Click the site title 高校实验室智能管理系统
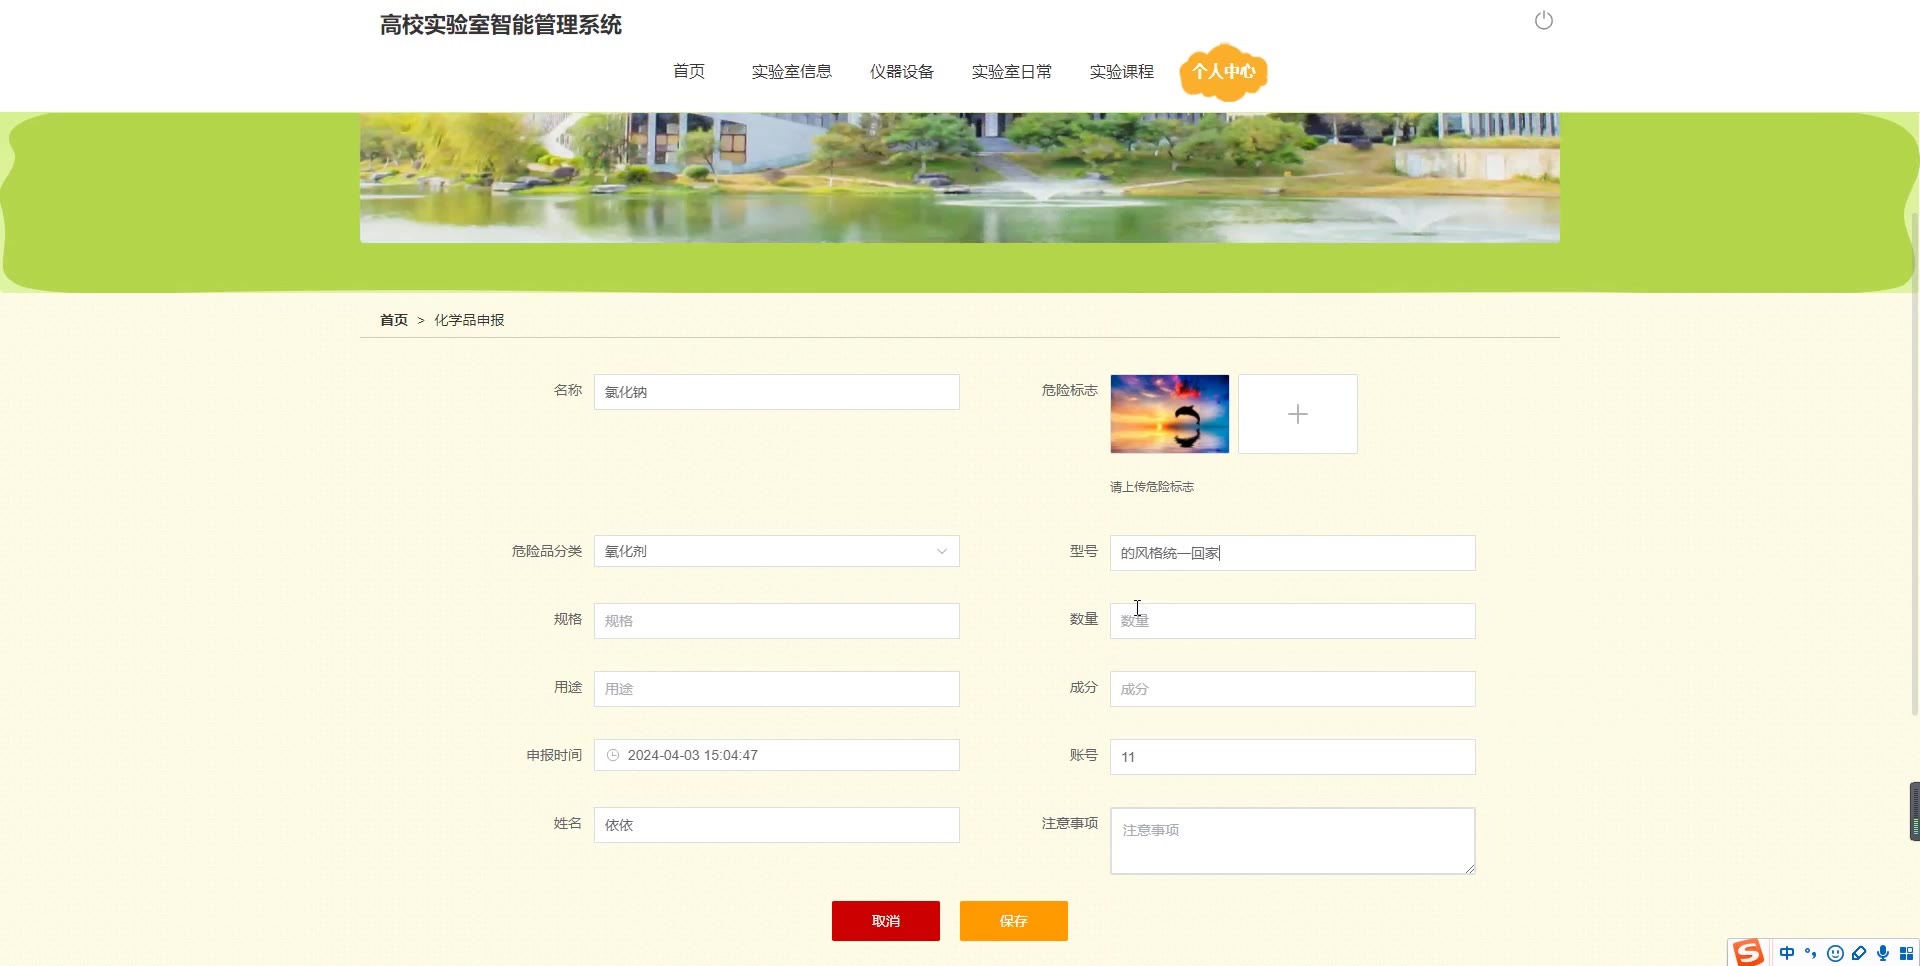This screenshot has width=1920, height=966. tap(501, 25)
